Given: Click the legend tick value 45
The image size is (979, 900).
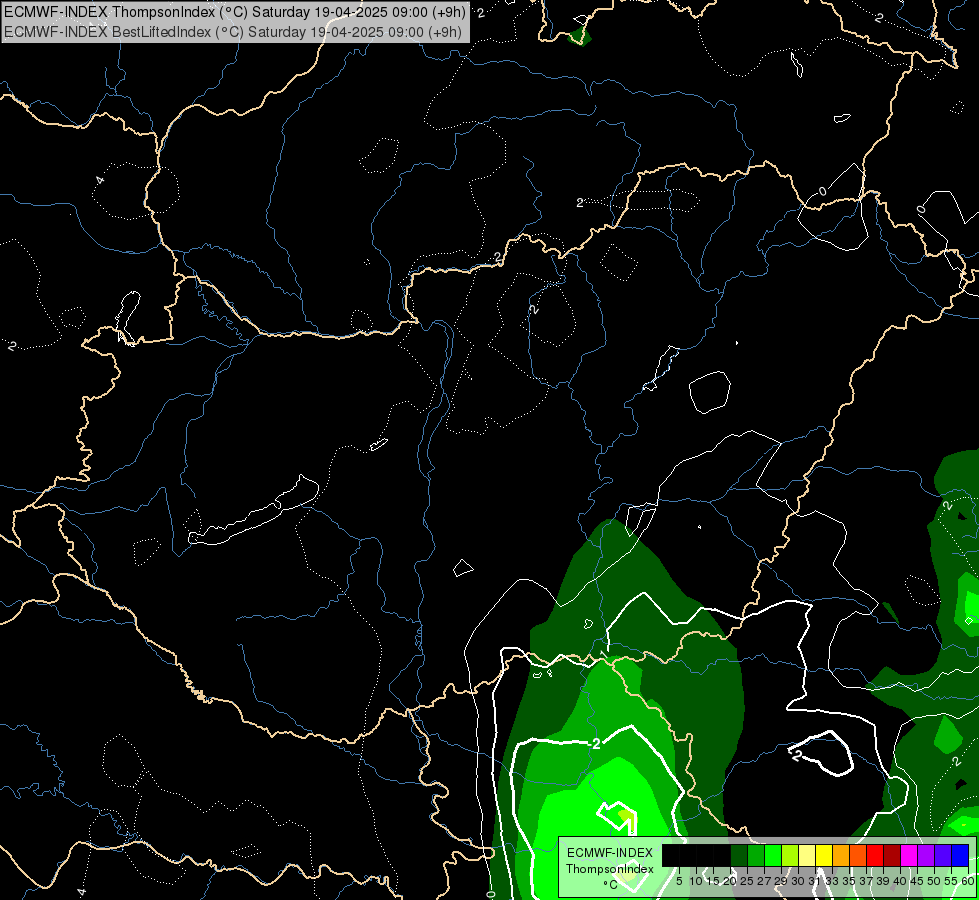Looking at the screenshot, I should pyautogui.click(x=917, y=881).
